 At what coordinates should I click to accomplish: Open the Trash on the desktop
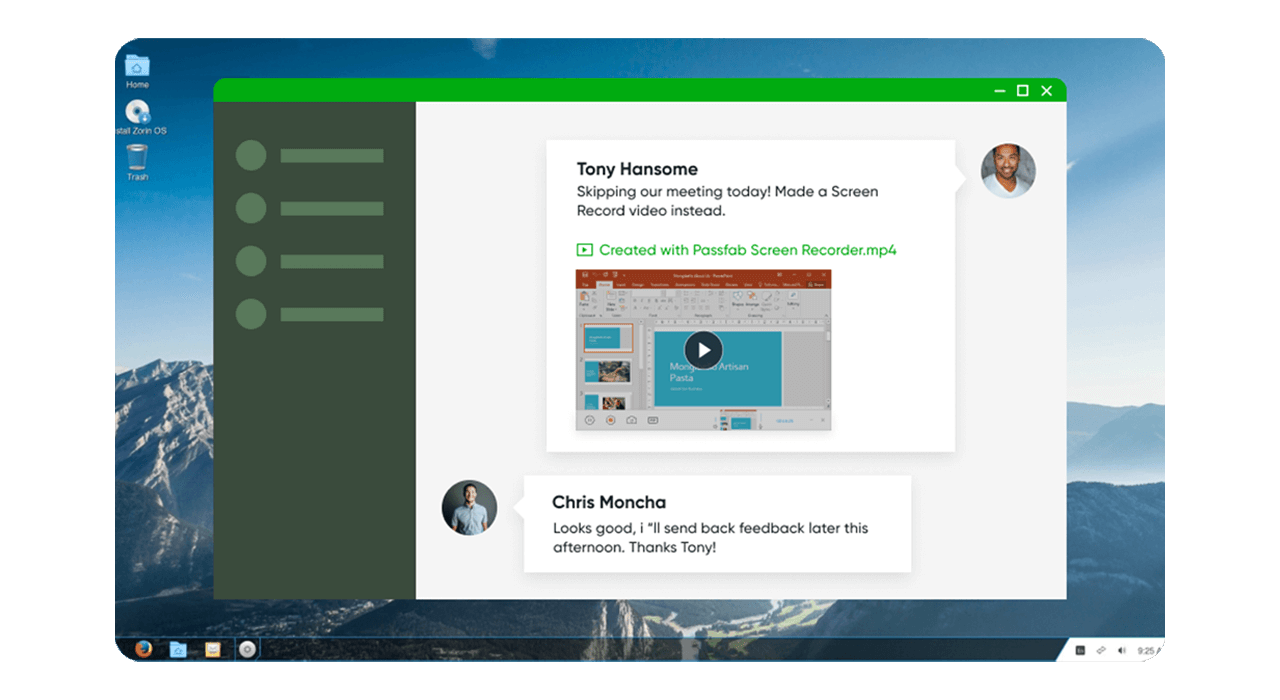pos(137,159)
